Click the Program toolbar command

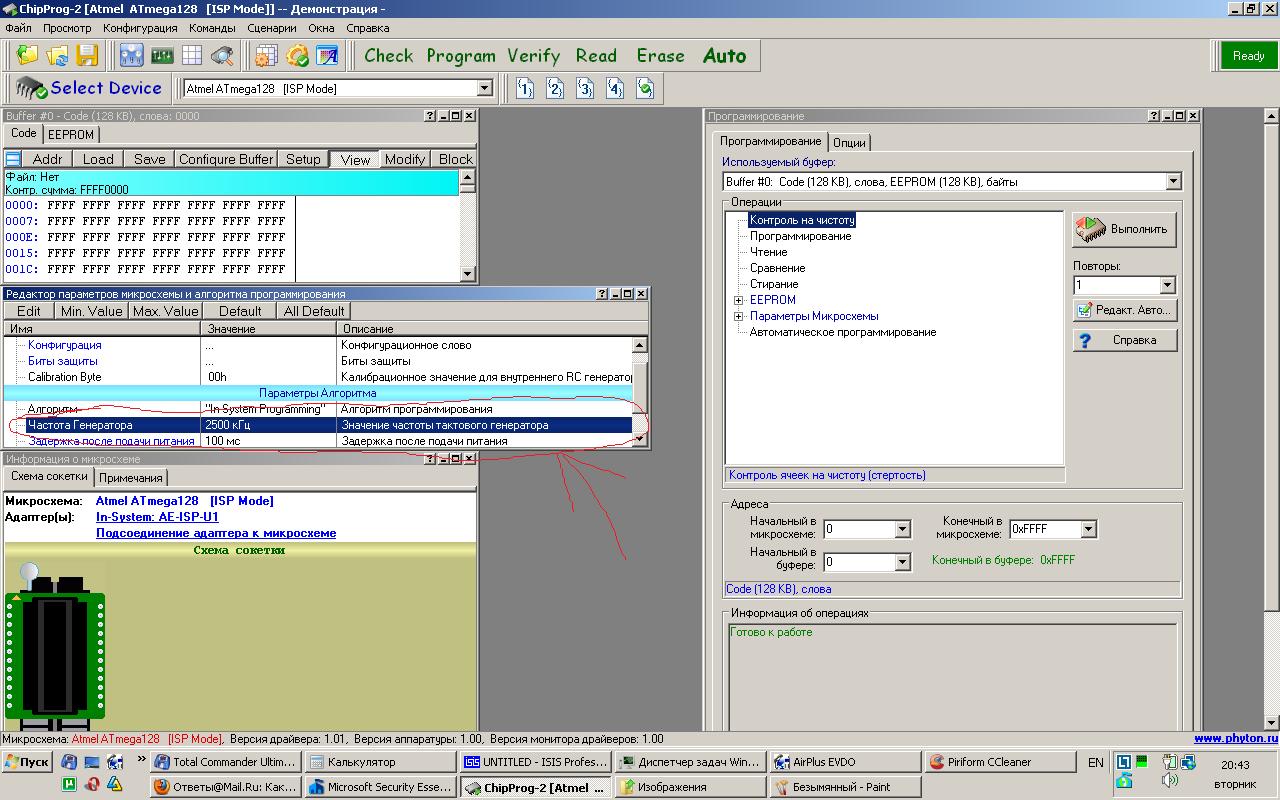click(x=461, y=55)
